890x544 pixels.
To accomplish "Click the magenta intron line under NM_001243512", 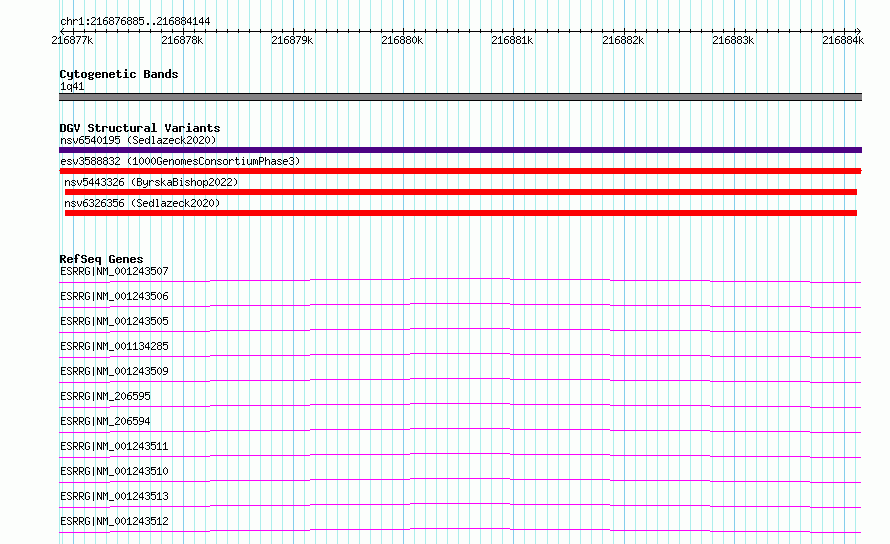I will (460, 529).
